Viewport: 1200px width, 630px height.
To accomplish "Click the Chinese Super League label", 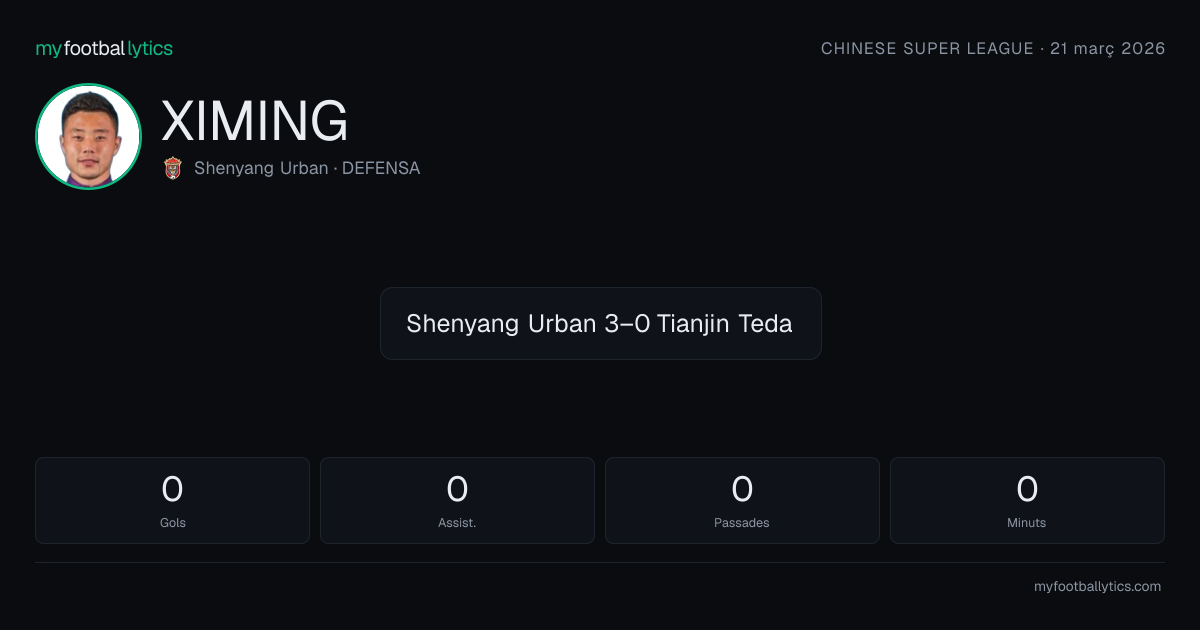I will (927, 48).
